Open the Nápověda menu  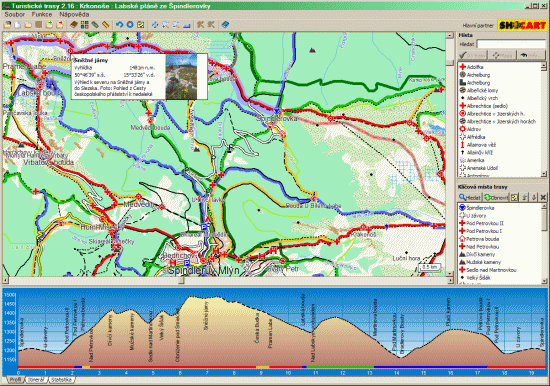pos(74,14)
